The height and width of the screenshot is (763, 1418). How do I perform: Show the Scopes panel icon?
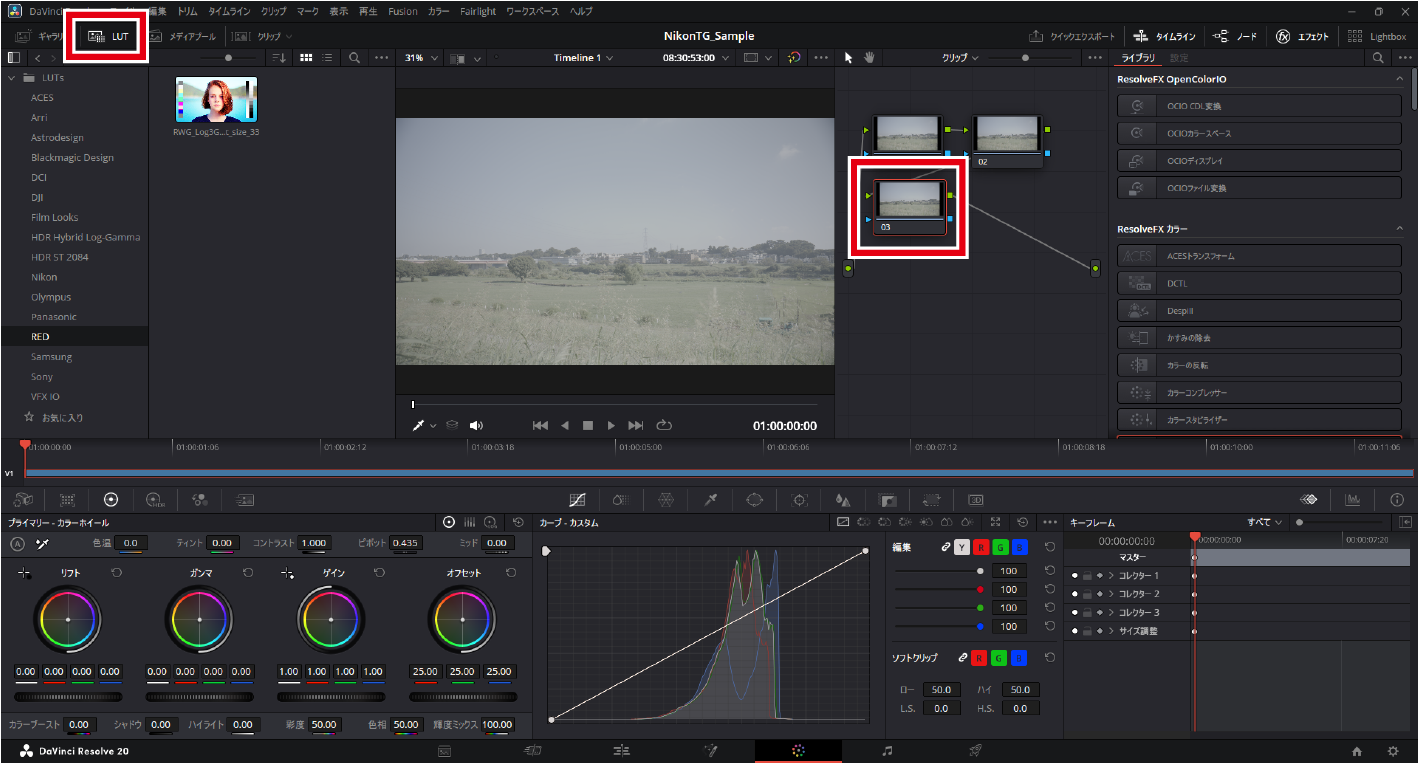point(1353,500)
